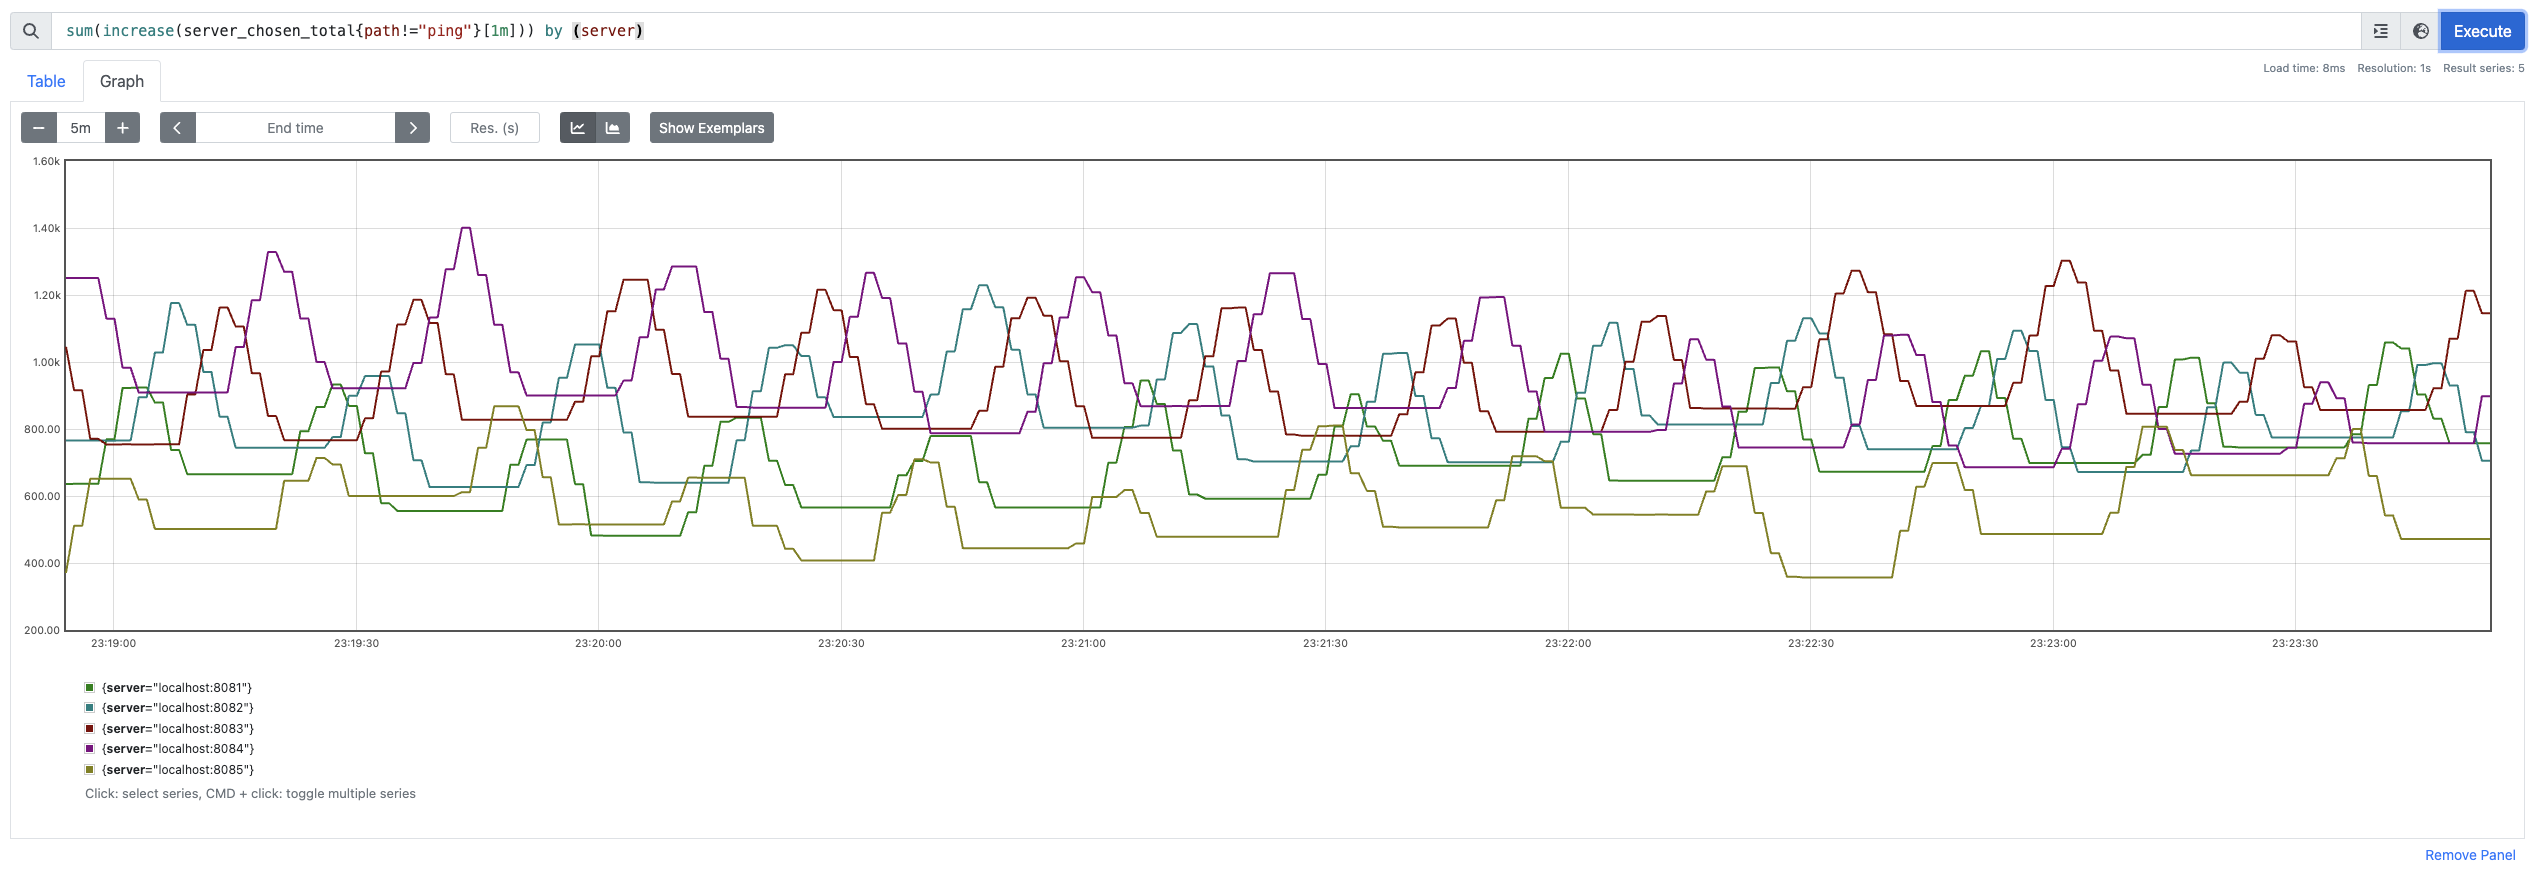Click the 23:20:00 x-axis time label

coord(598,643)
